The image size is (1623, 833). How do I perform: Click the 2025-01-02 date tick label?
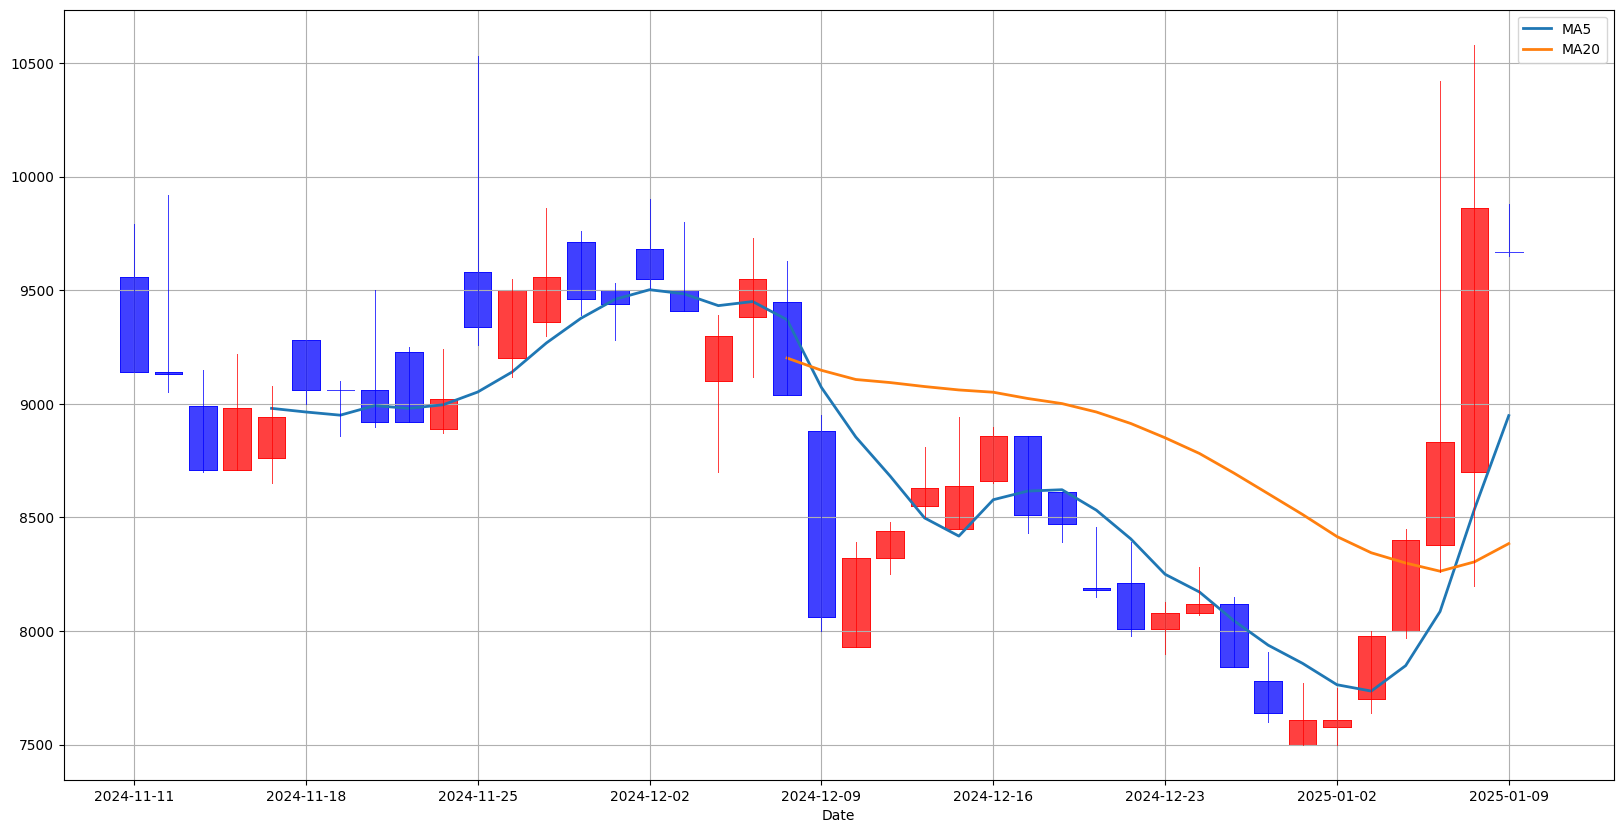(x=1336, y=796)
